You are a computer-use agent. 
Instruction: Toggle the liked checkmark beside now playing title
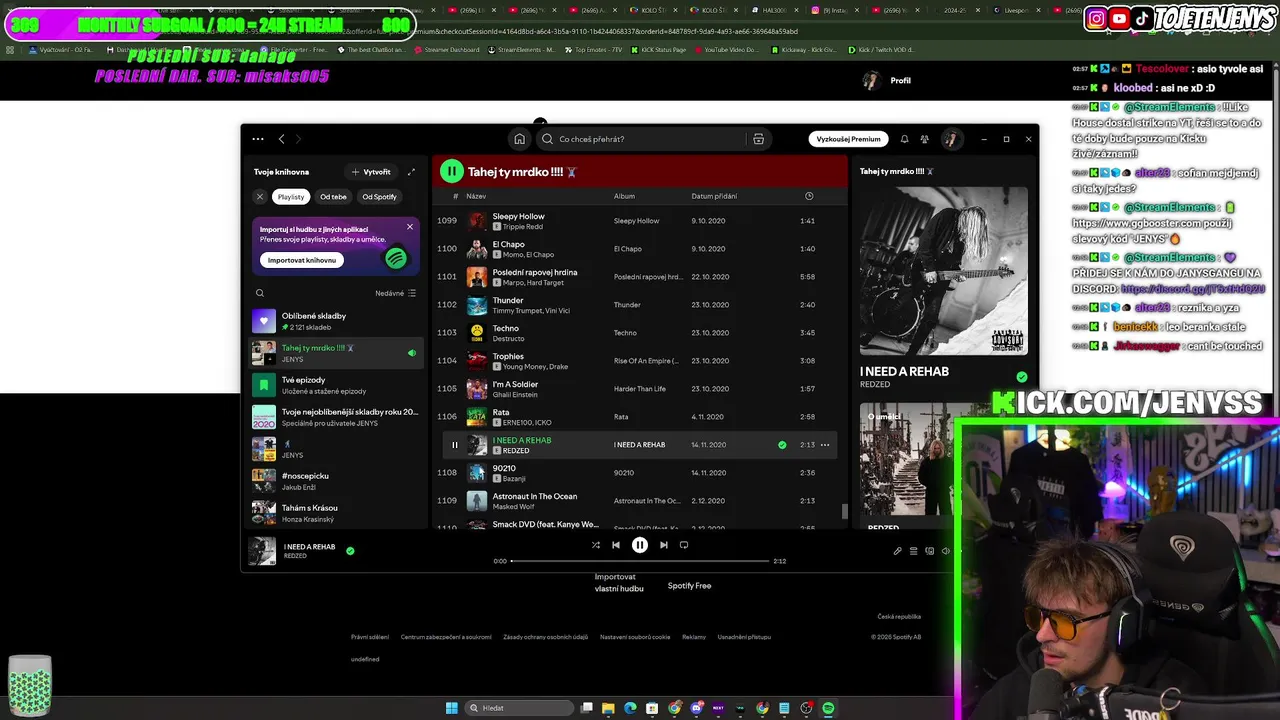pyautogui.click(x=350, y=550)
